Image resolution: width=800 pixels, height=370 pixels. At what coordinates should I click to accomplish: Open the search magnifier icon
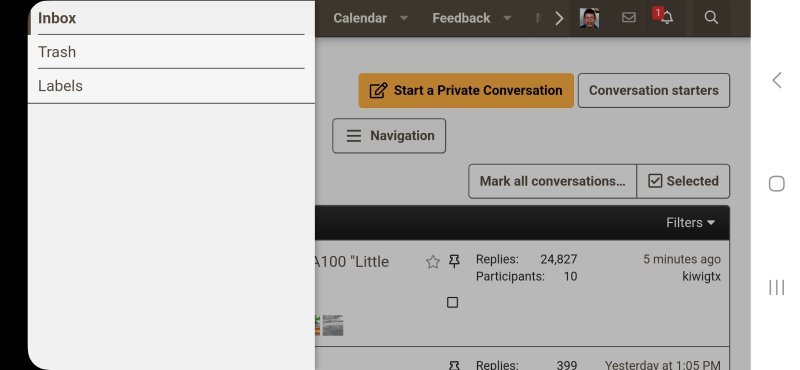click(711, 18)
